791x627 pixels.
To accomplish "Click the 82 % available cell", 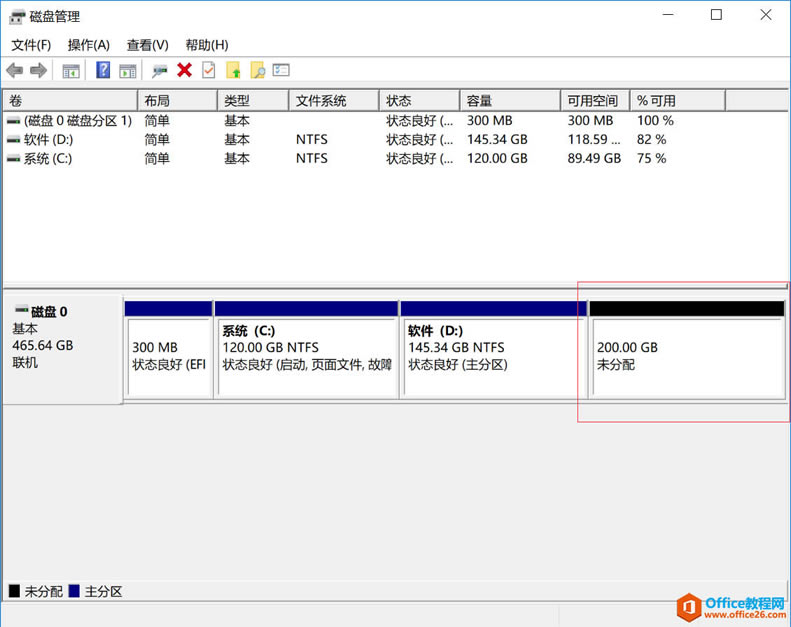I will click(x=651, y=139).
